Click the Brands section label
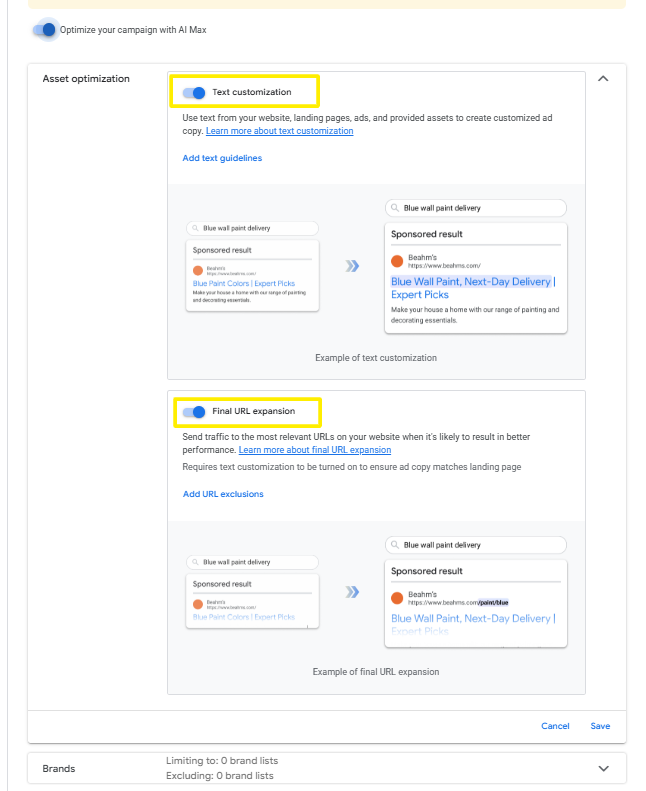The width and height of the screenshot is (646, 791). [x=59, y=768]
